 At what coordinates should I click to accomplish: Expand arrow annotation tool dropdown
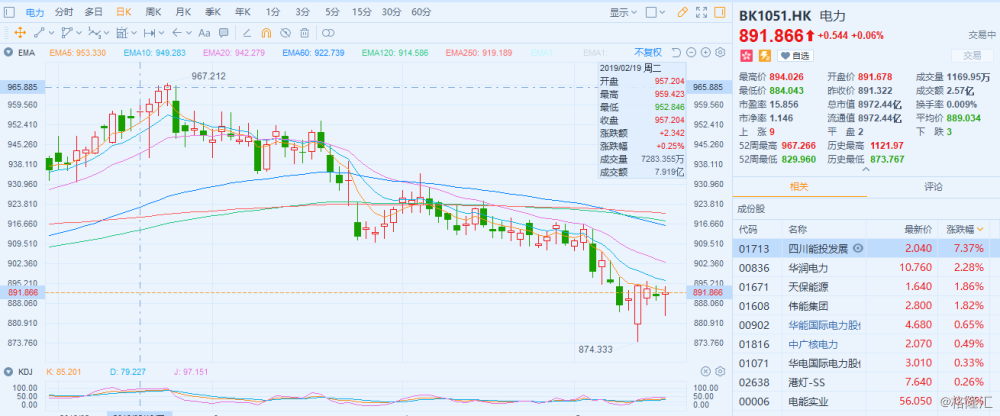189,33
